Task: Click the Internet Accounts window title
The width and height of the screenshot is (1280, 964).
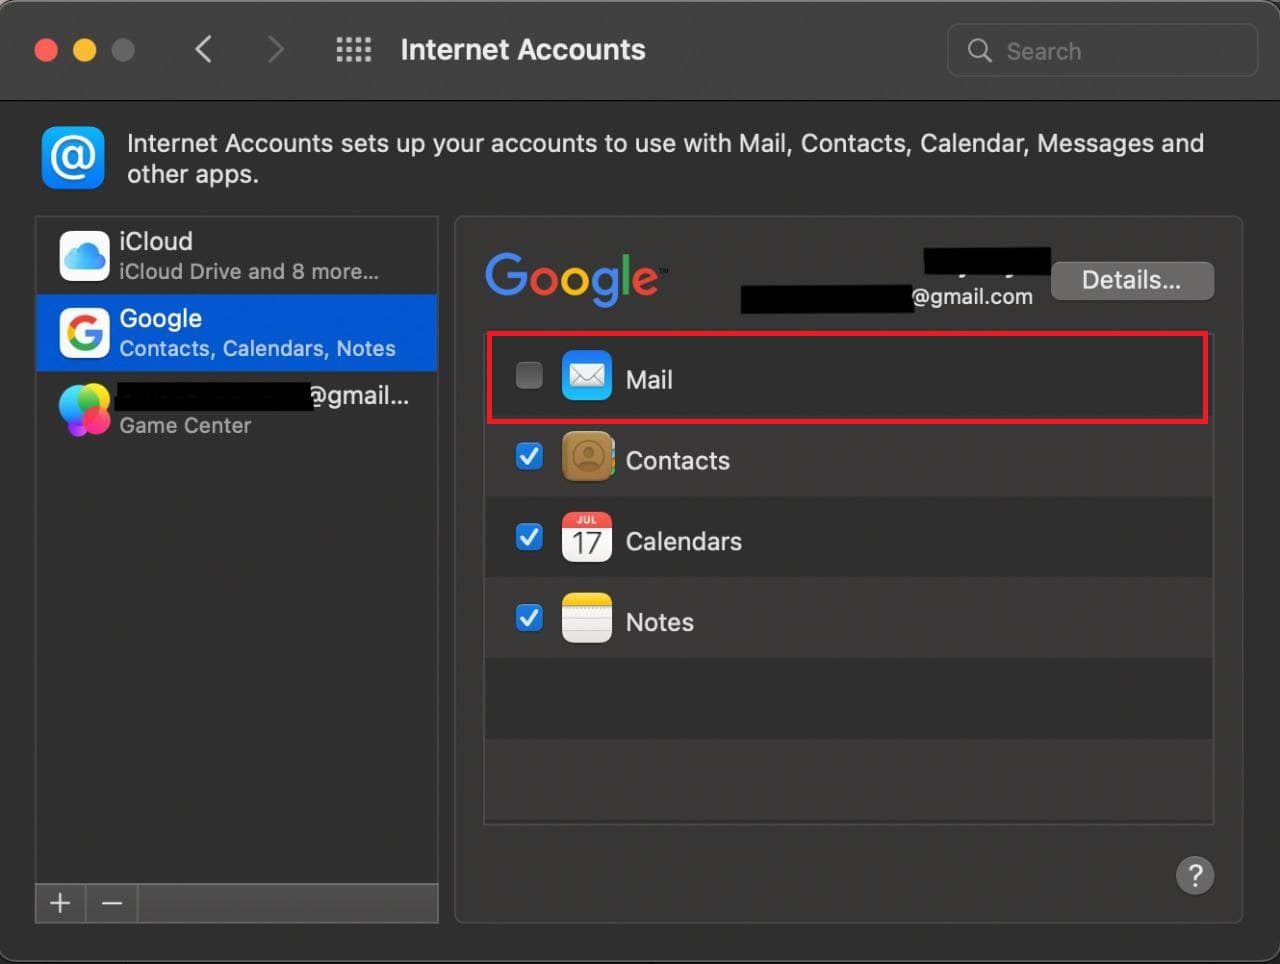Action: click(x=523, y=49)
